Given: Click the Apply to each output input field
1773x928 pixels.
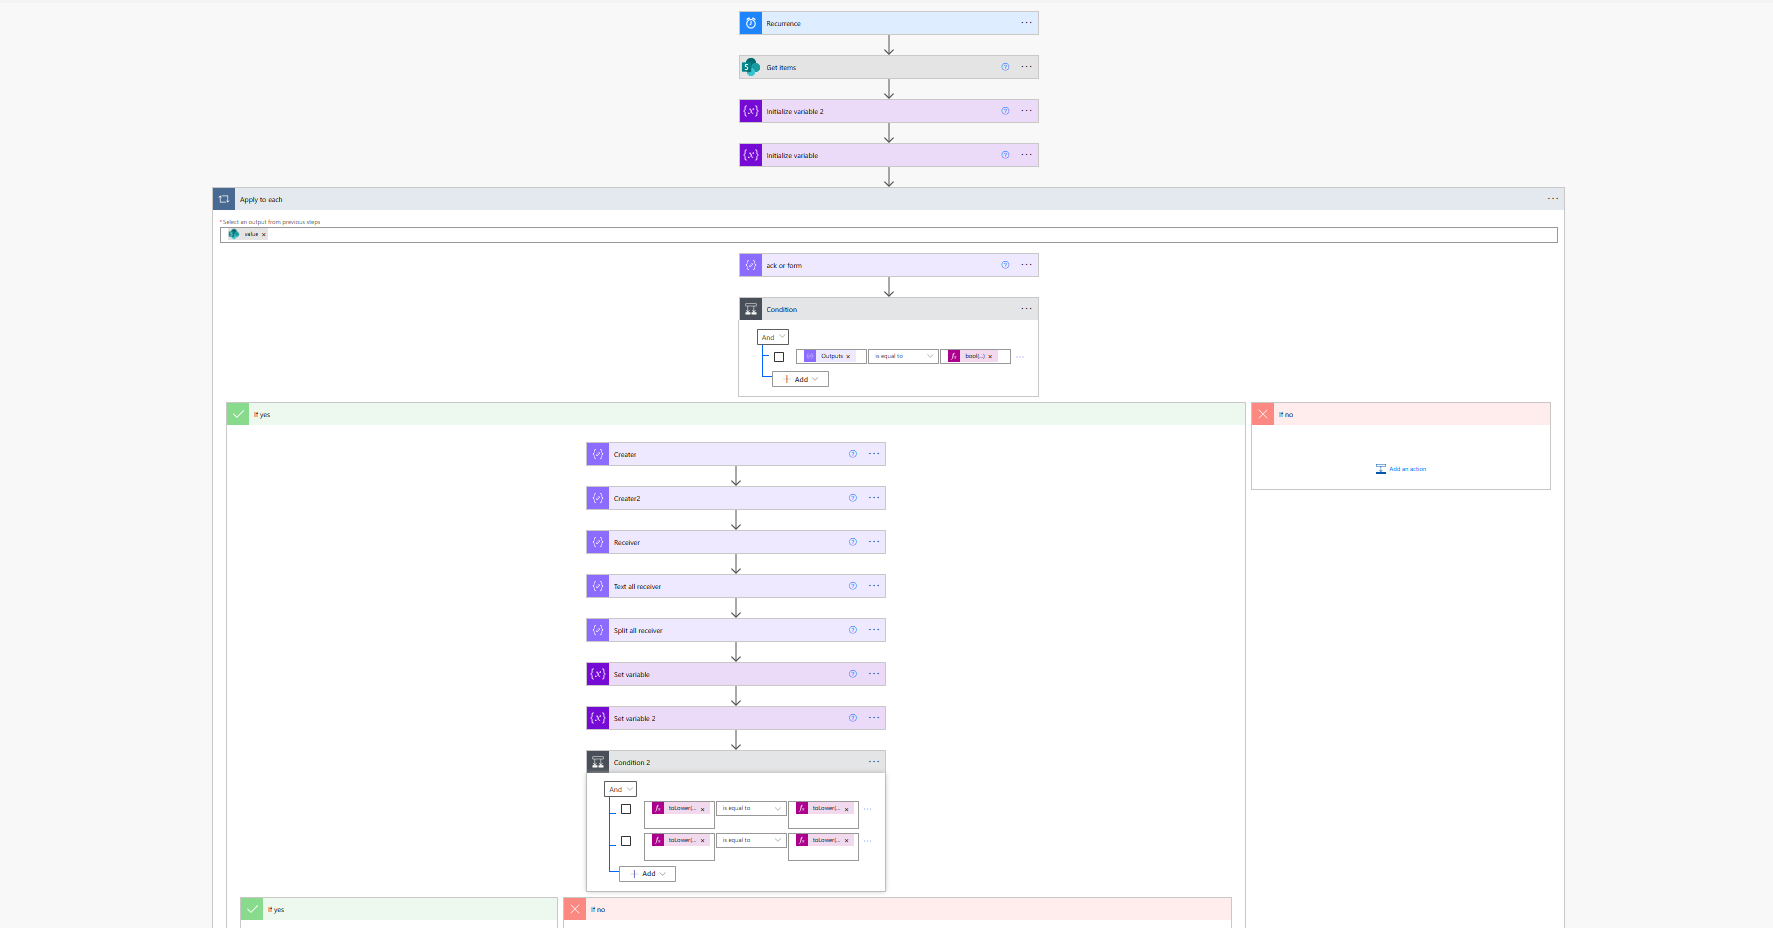Looking at the screenshot, I should (x=900, y=235).
